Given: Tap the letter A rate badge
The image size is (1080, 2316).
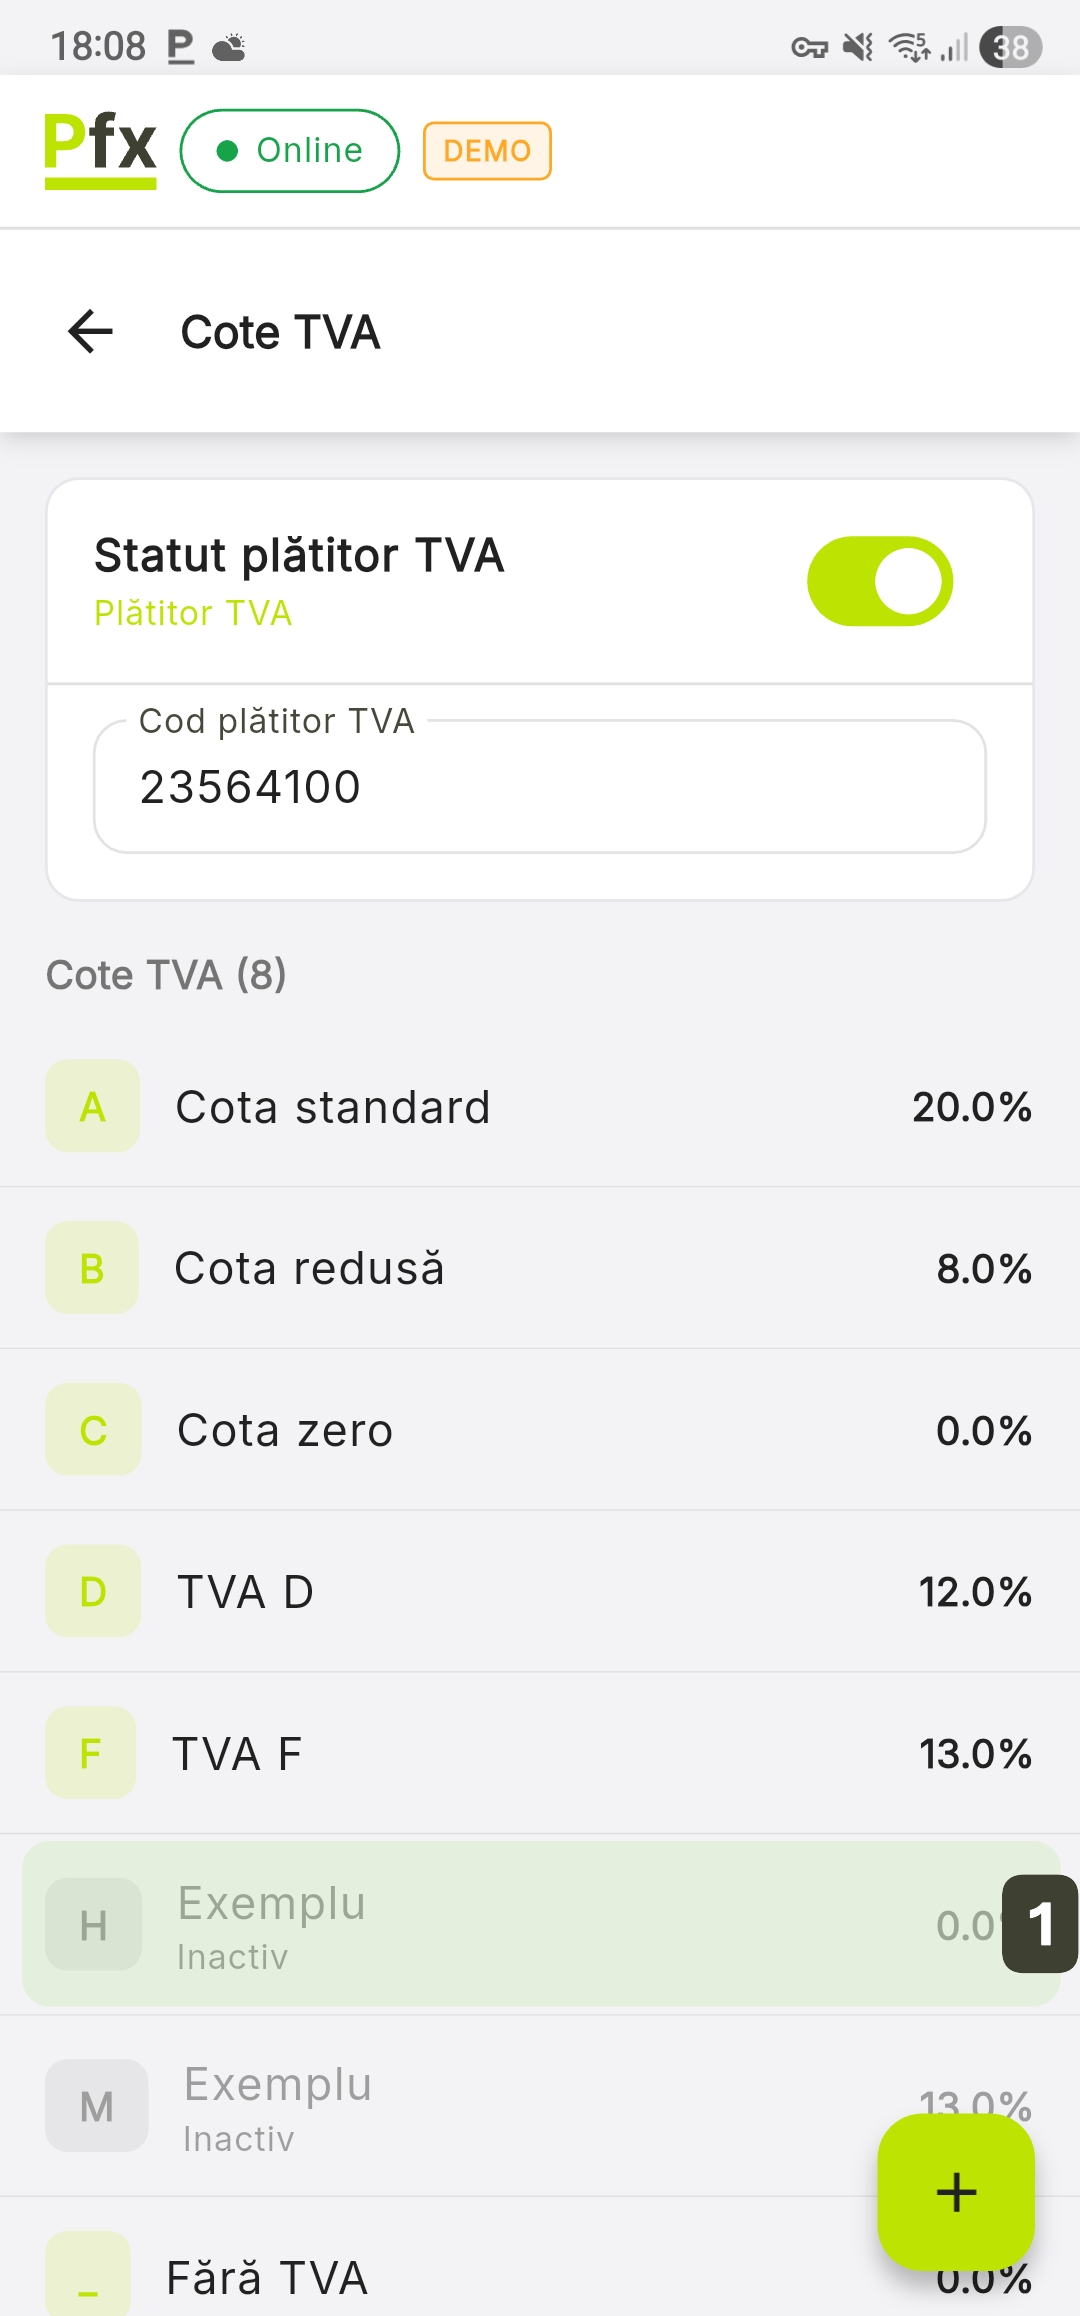Looking at the screenshot, I should pos(92,1107).
